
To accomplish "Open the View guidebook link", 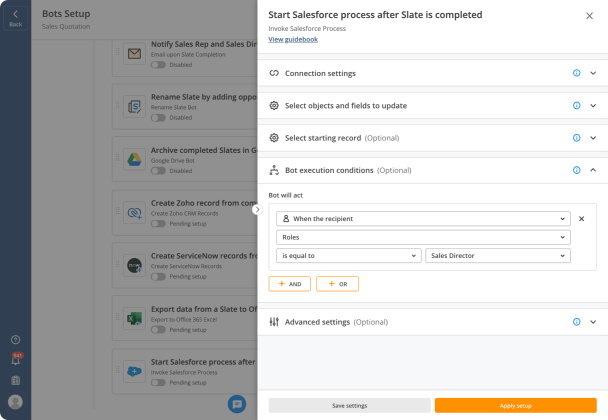I will pyautogui.click(x=293, y=39).
